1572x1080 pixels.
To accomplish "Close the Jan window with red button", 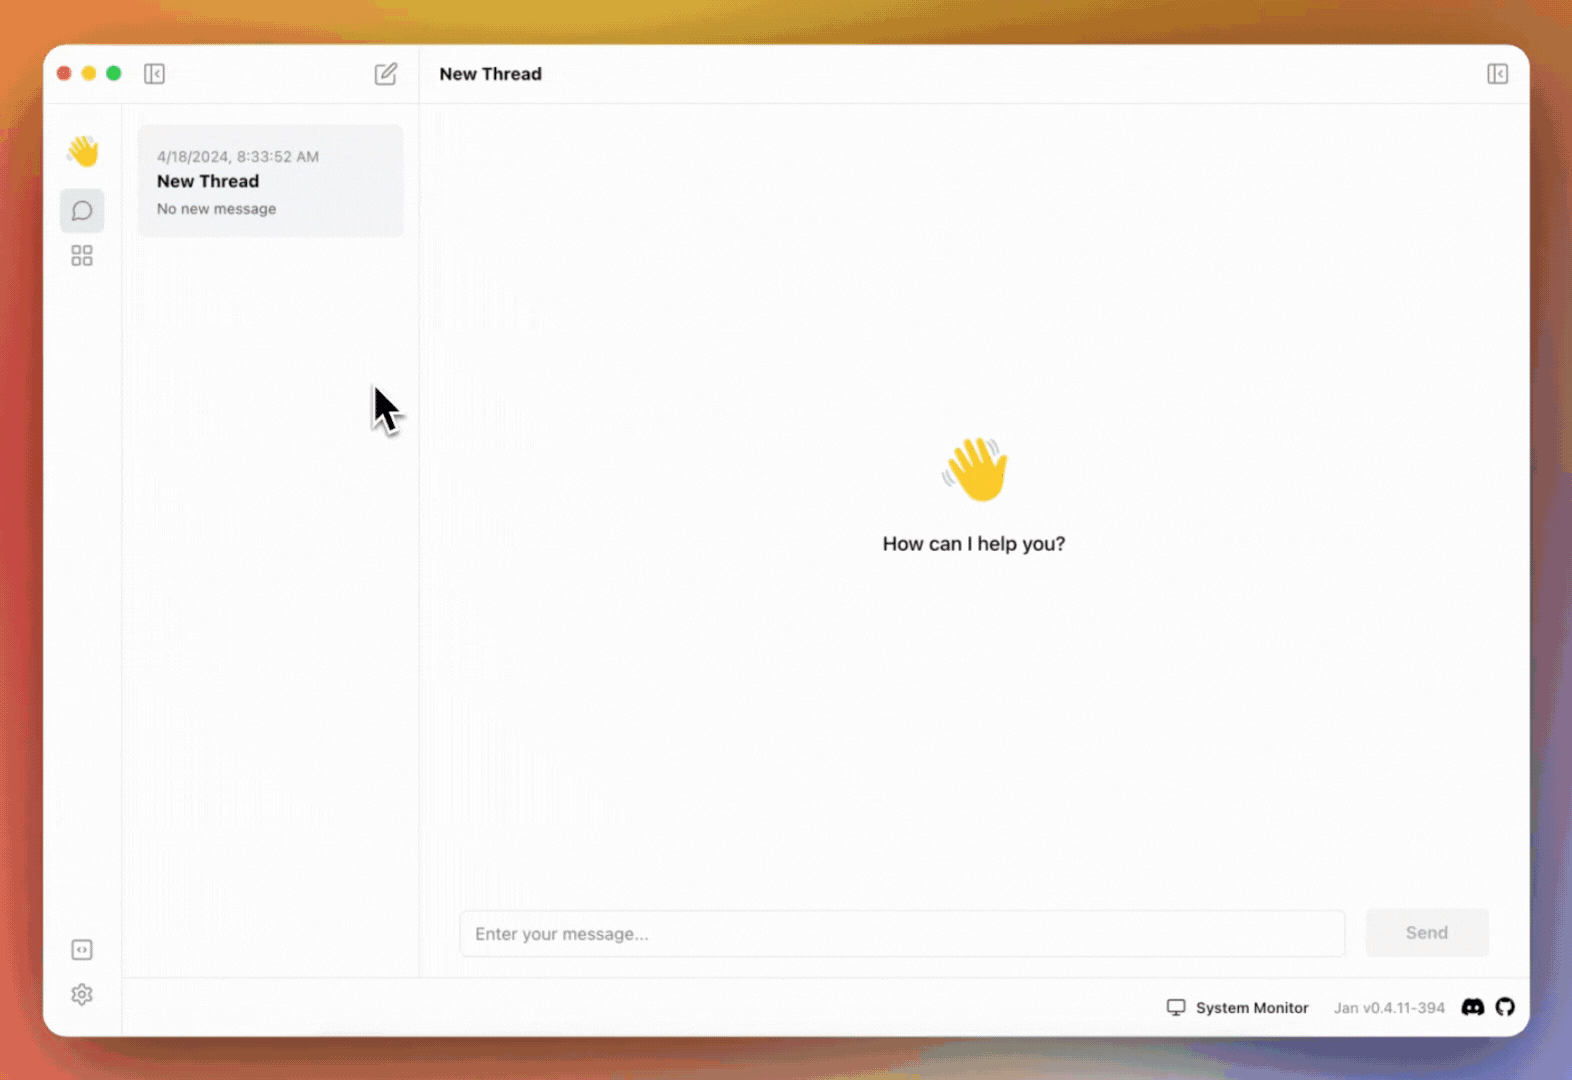I will tap(64, 73).
